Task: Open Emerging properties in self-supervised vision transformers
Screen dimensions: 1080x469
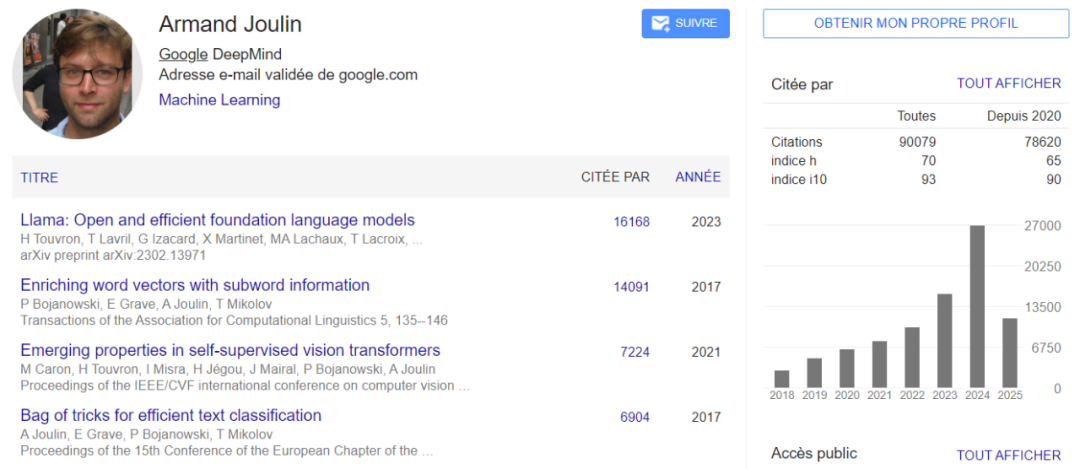Action: (230, 350)
